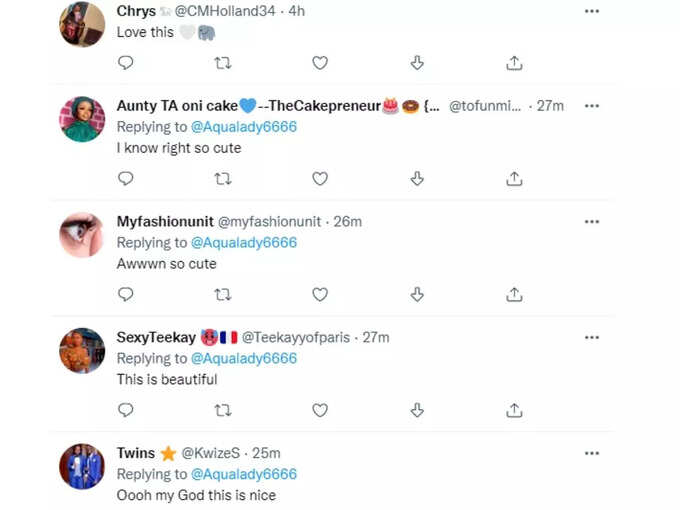The image size is (680, 510).
Task: Like the Myfashionunit "Awwwn so cute" tweet
Action: click(320, 294)
